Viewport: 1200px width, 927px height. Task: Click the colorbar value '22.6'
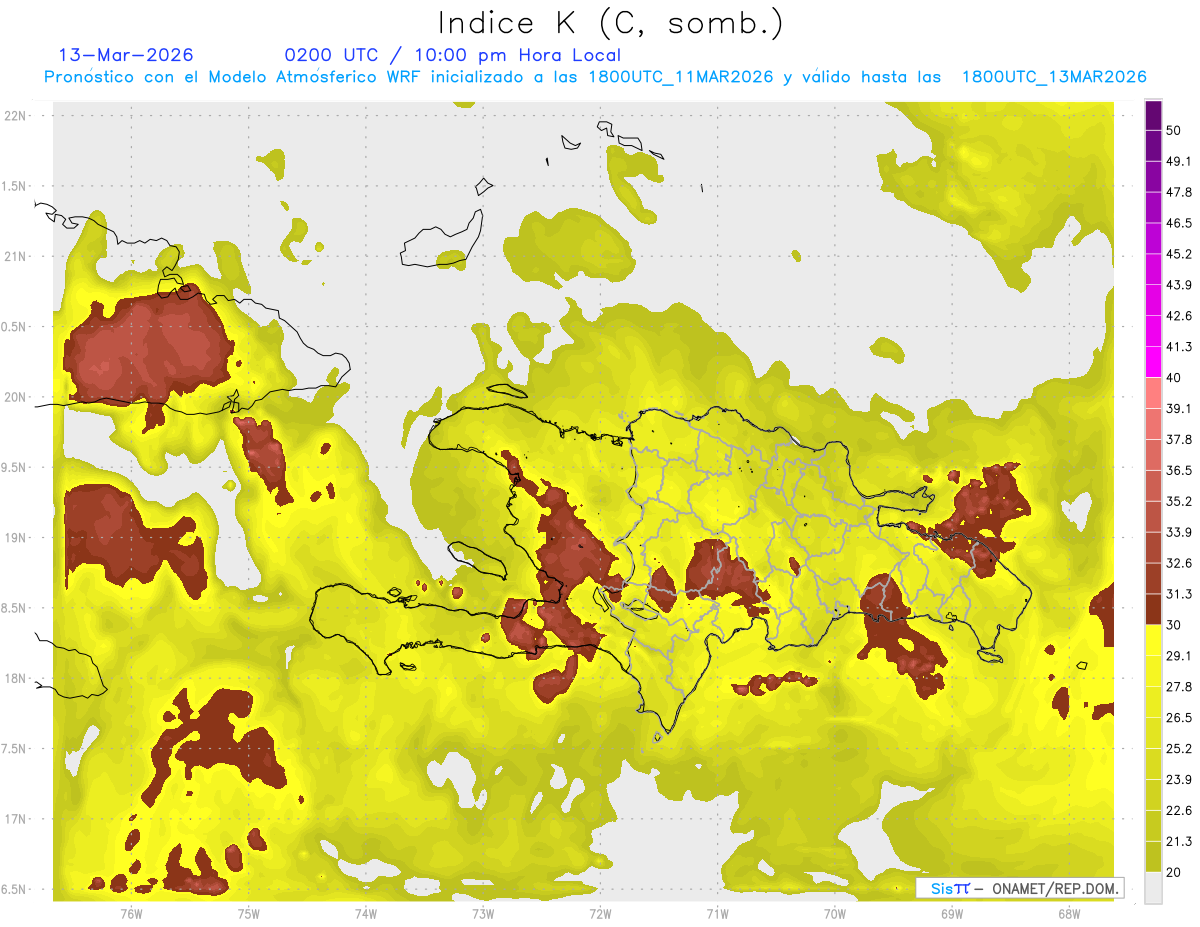pos(1179,810)
